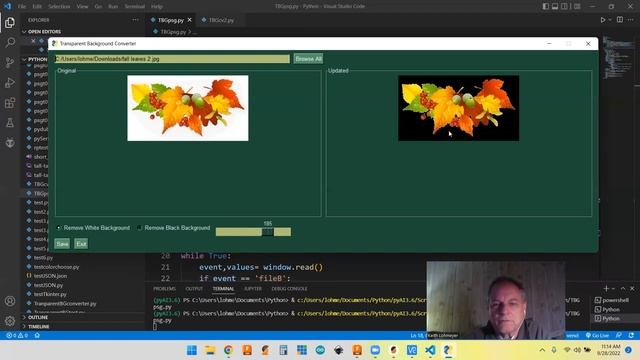Open the Testing flask view

click(10, 122)
